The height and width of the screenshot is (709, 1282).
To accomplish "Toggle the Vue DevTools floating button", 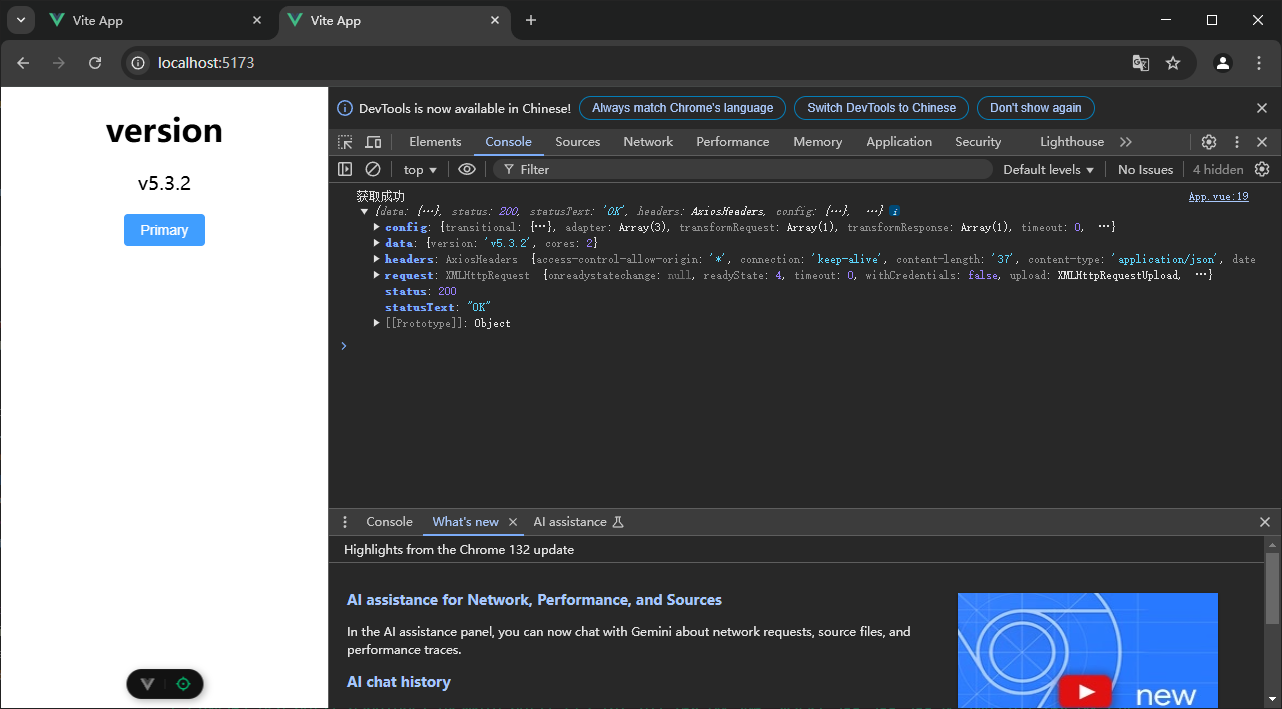I will coord(148,684).
